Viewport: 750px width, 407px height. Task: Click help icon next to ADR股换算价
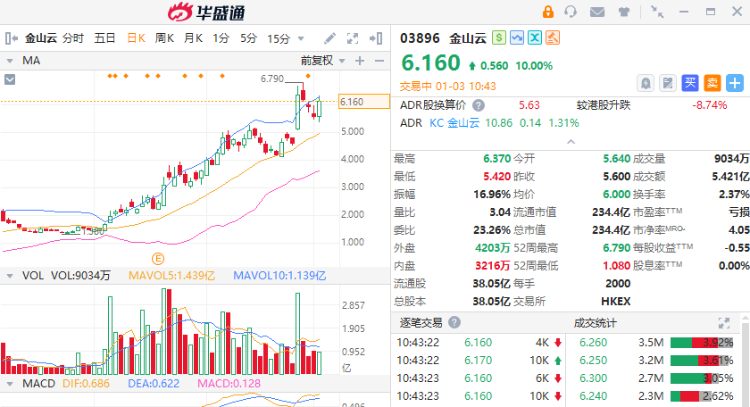tap(478, 105)
